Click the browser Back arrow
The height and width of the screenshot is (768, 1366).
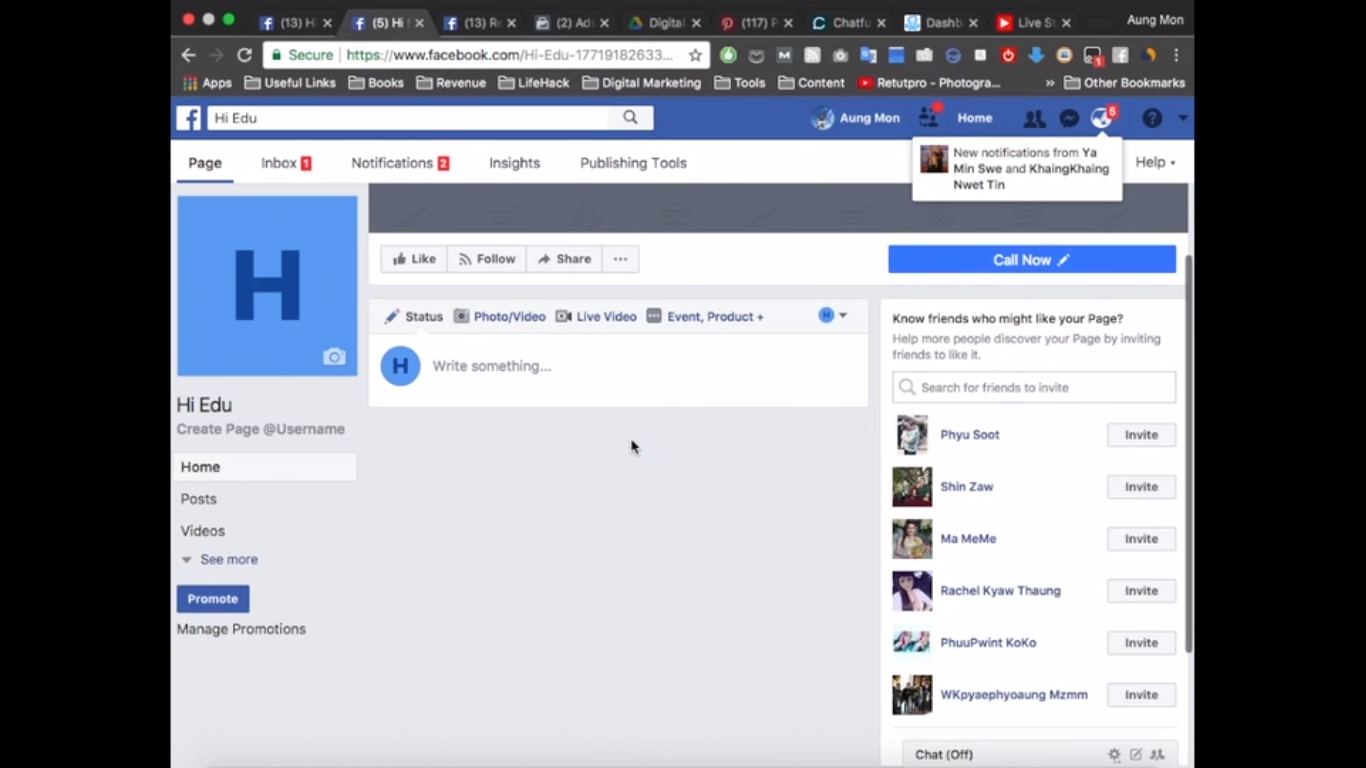[188, 55]
